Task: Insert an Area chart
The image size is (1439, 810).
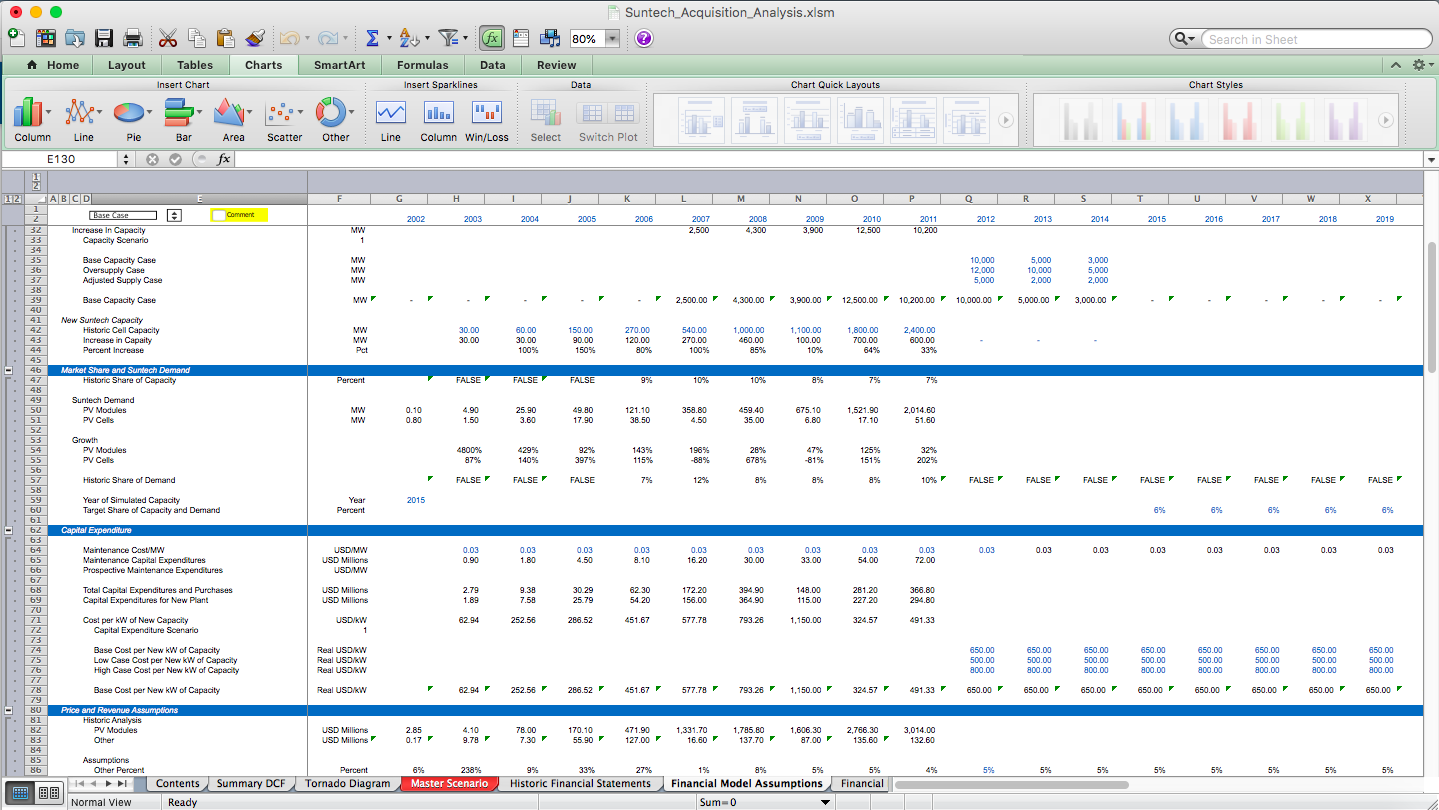Action: click(x=233, y=119)
